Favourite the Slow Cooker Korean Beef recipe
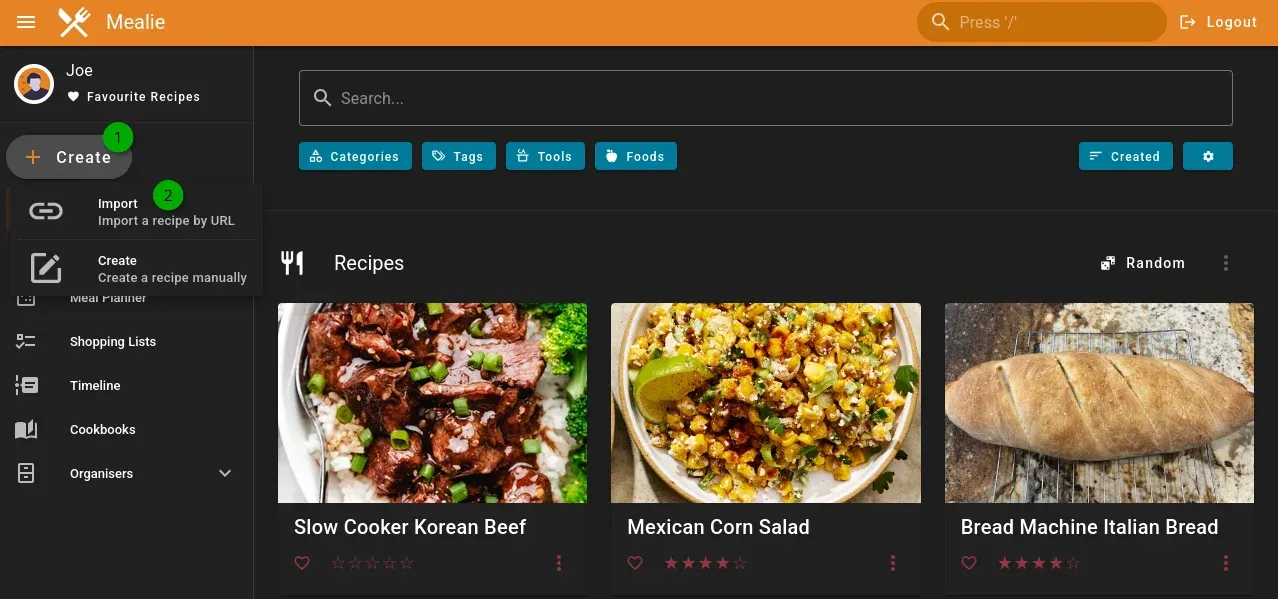This screenshot has height=599, width=1278. click(x=302, y=563)
